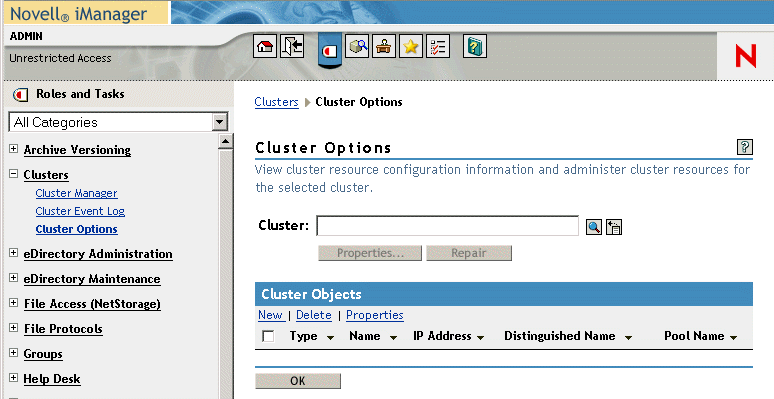Open the Configure desk icon

(x=384, y=46)
